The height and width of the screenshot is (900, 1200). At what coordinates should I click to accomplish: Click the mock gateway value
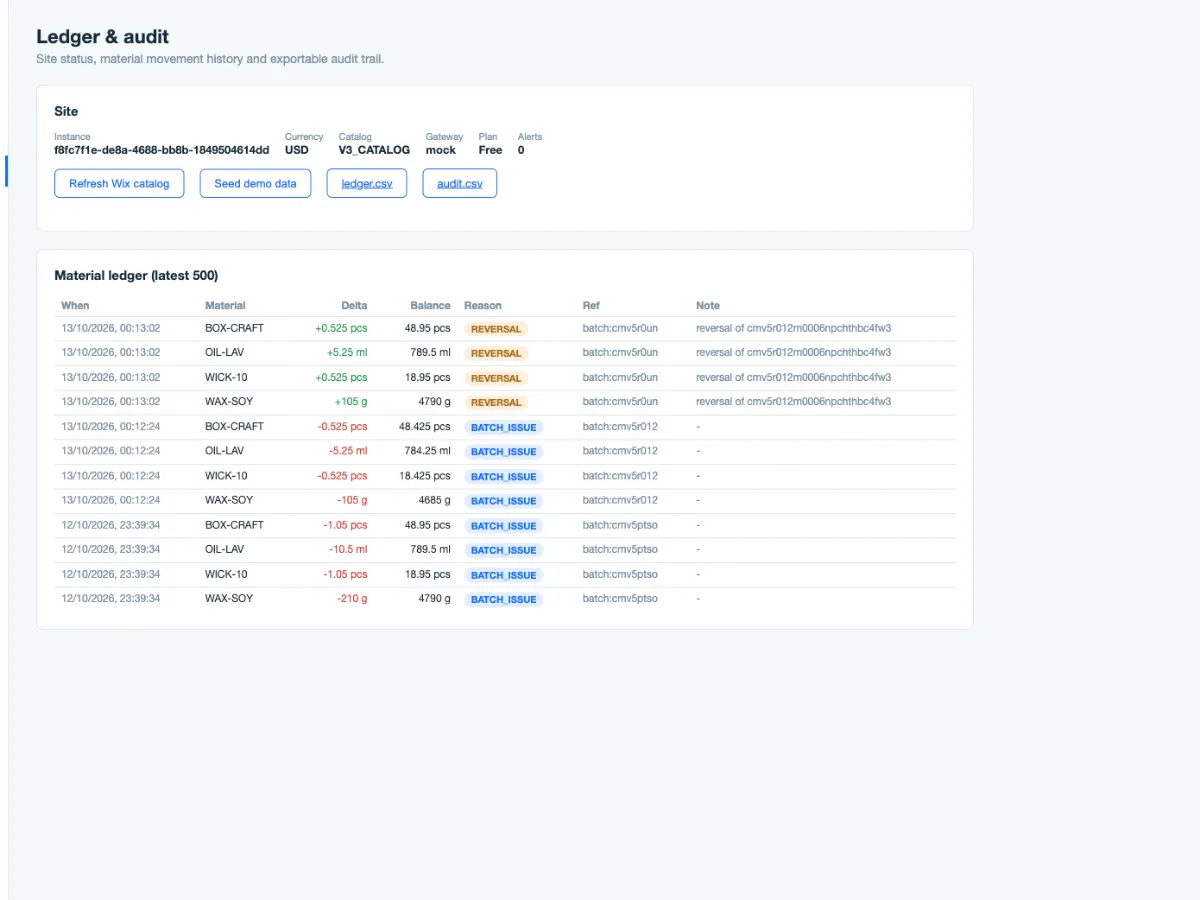pos(441,150)
